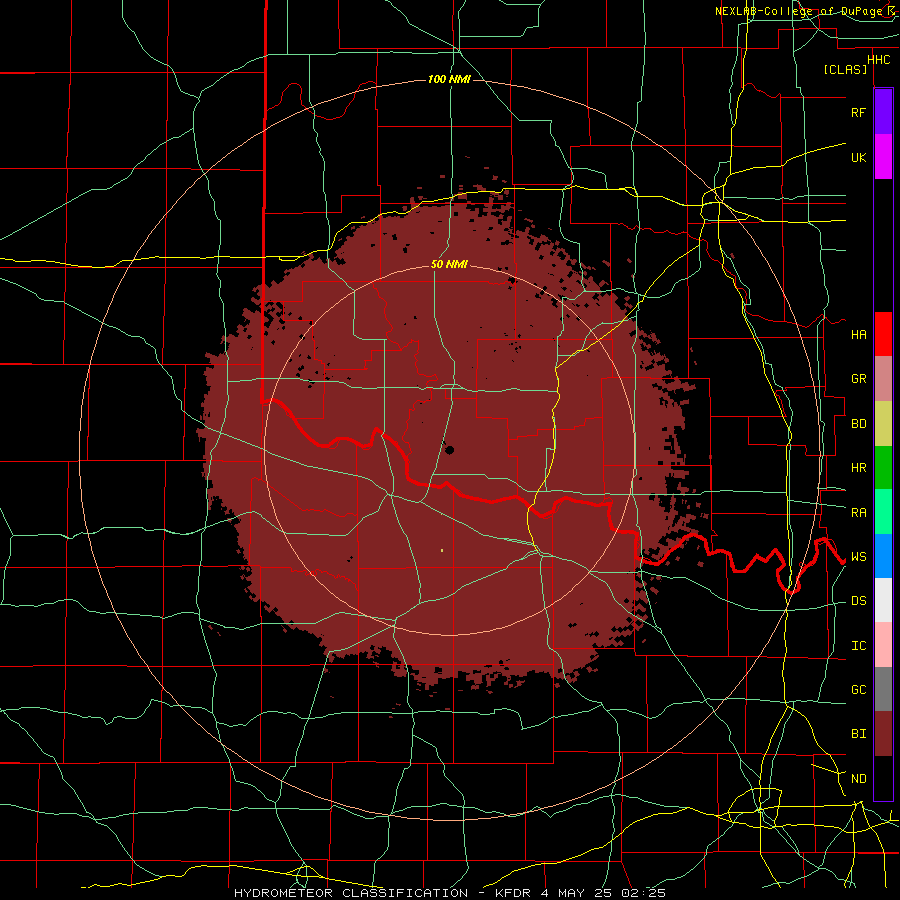The height and width of the screenshot is (900, 900).
Task: Click the 100 NMI range ring label
Action: 449,79
